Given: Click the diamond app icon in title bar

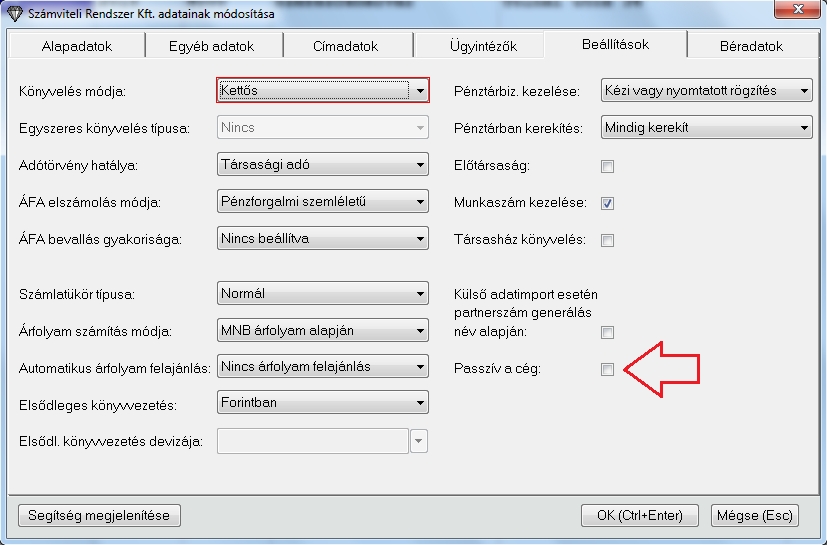Looking at the screenshot, I should (14, 14).
